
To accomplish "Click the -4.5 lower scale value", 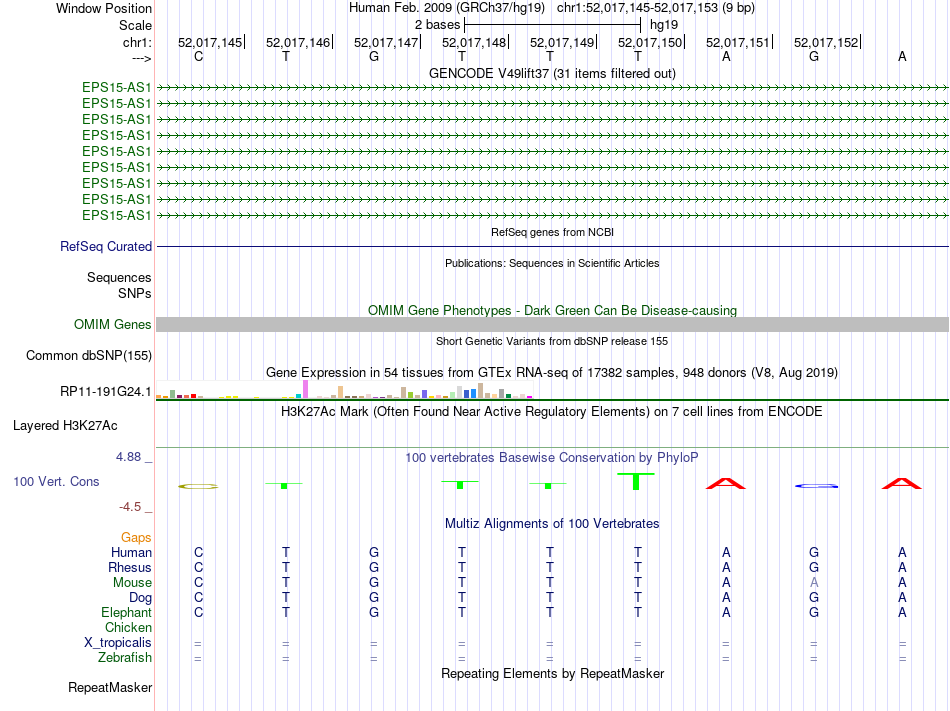I will pos(130,507).
